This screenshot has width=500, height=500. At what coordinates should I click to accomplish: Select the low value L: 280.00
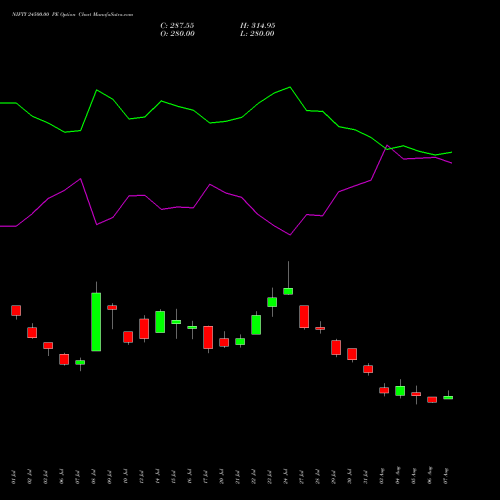(x=257, y=34)
